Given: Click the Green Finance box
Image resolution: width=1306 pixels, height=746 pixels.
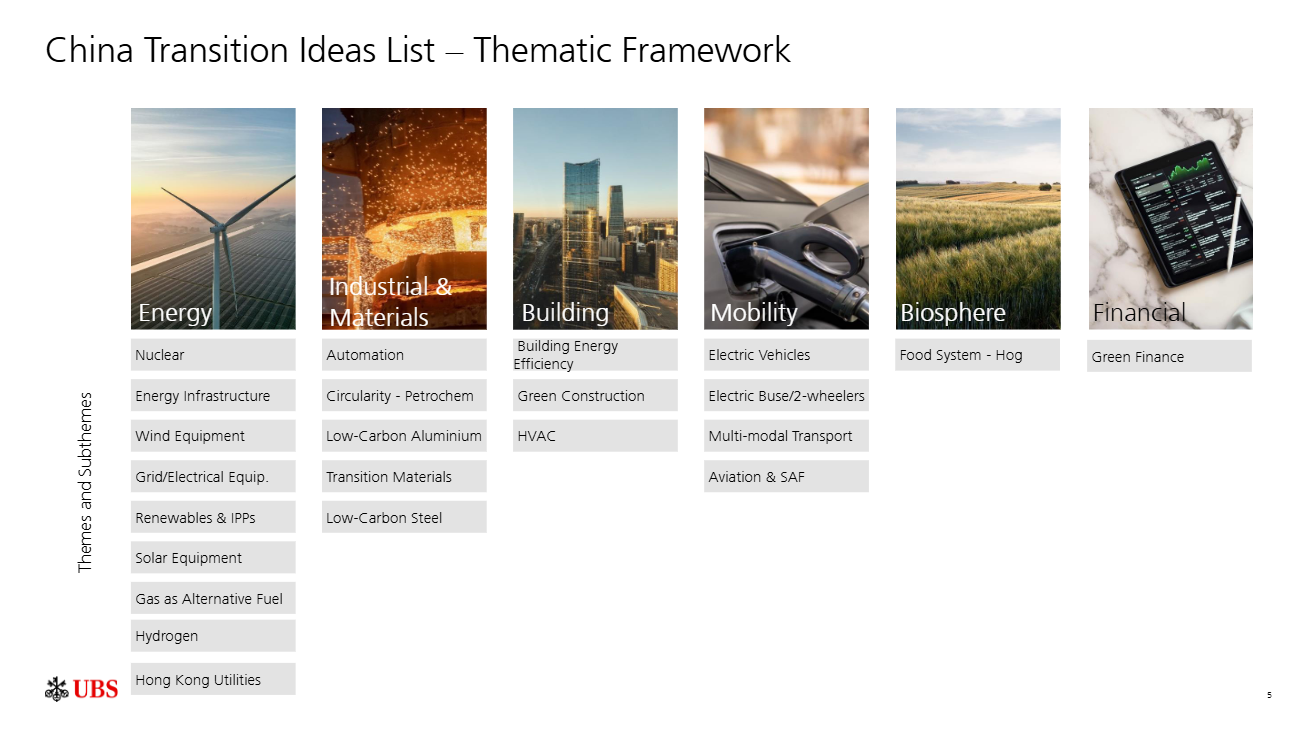Looking at the screenshot, I should tap(1169, 357).
